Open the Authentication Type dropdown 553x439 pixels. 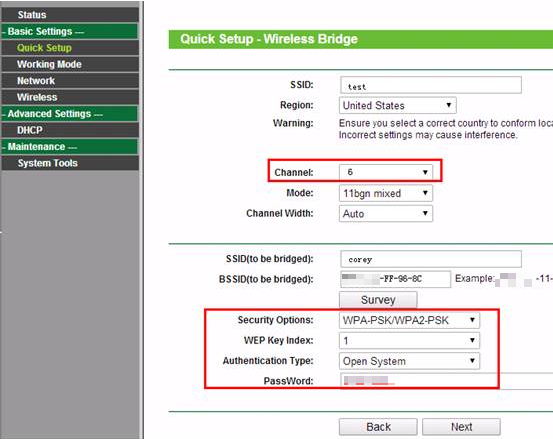click(x=409, y=361)
